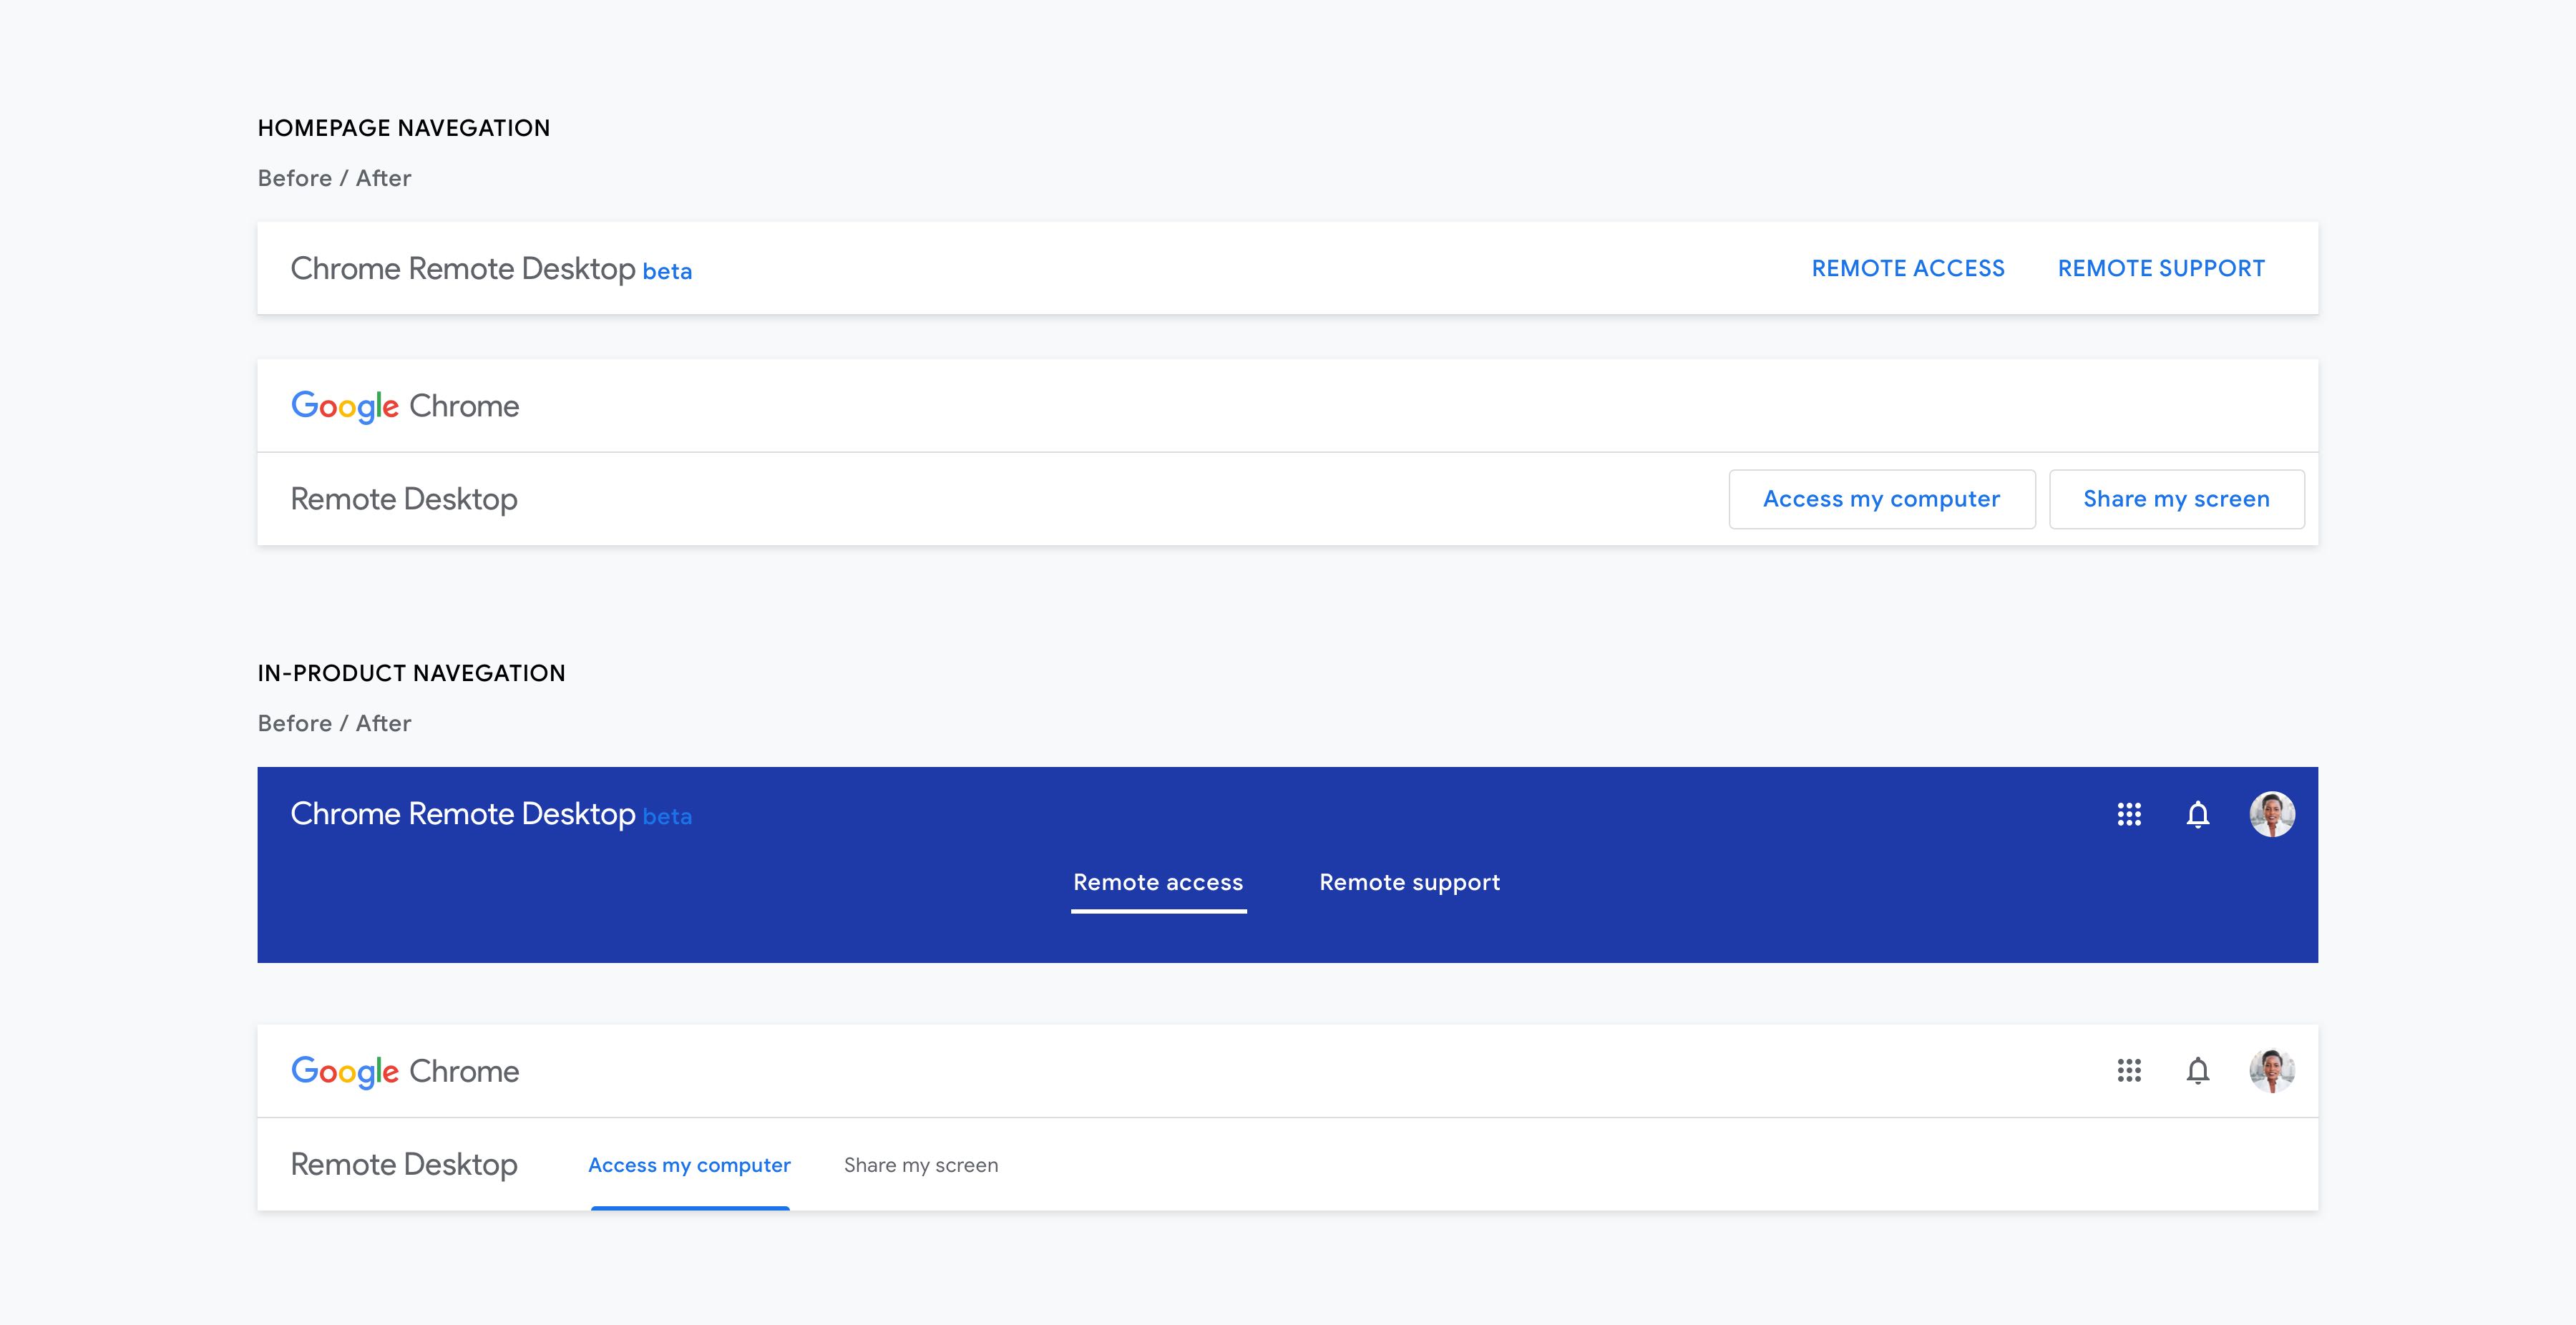Click Remote Desktop title in homepage after bar

(x=403, y=499)
